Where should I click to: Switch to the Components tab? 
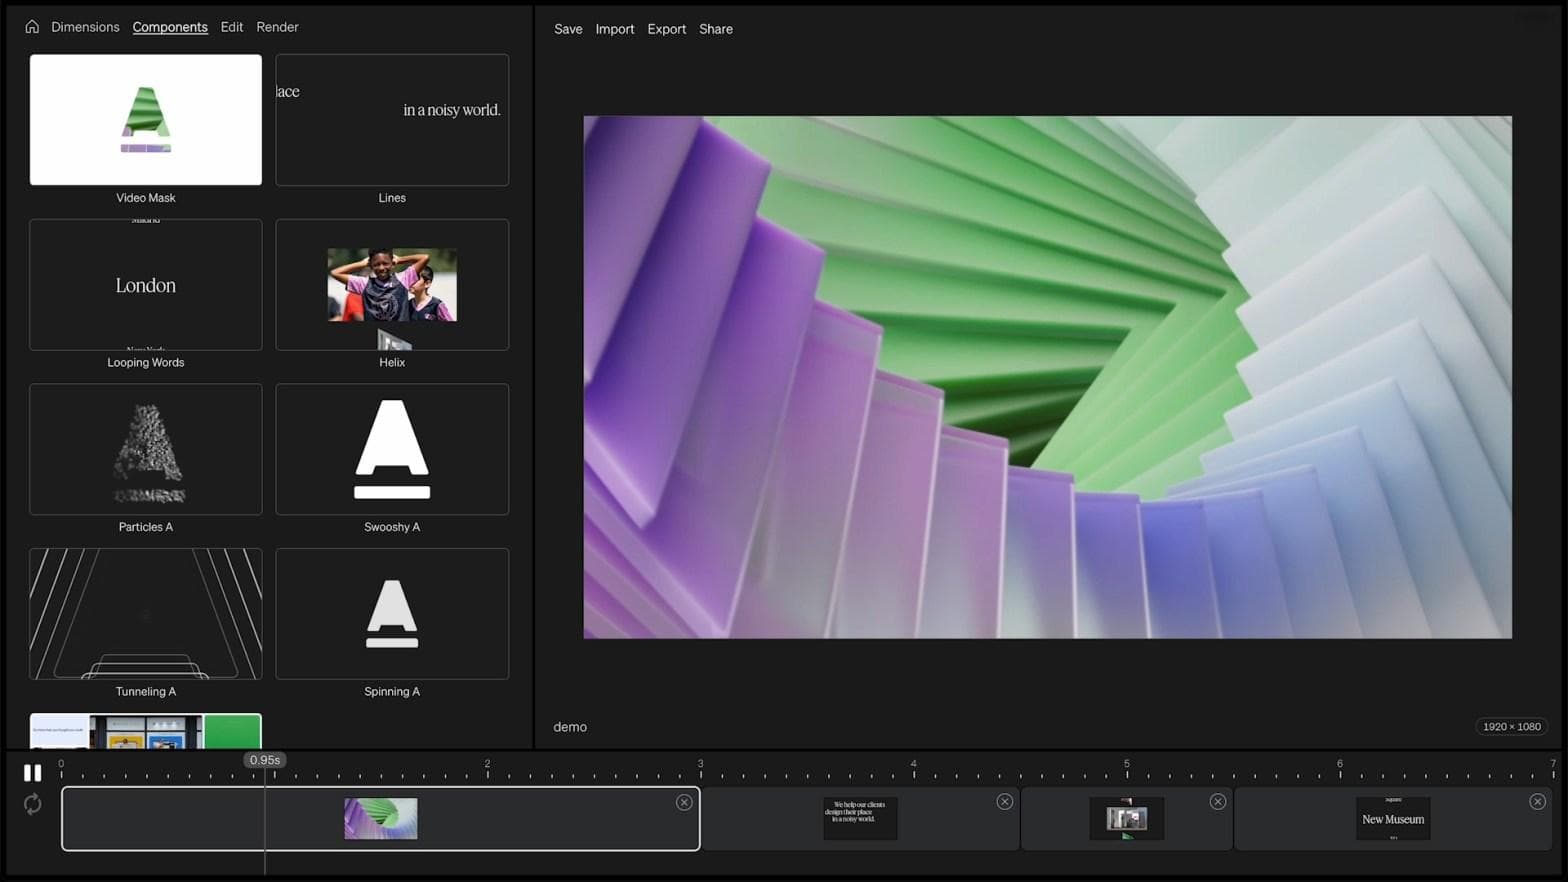pyautogui.click(x=170, y=27)
